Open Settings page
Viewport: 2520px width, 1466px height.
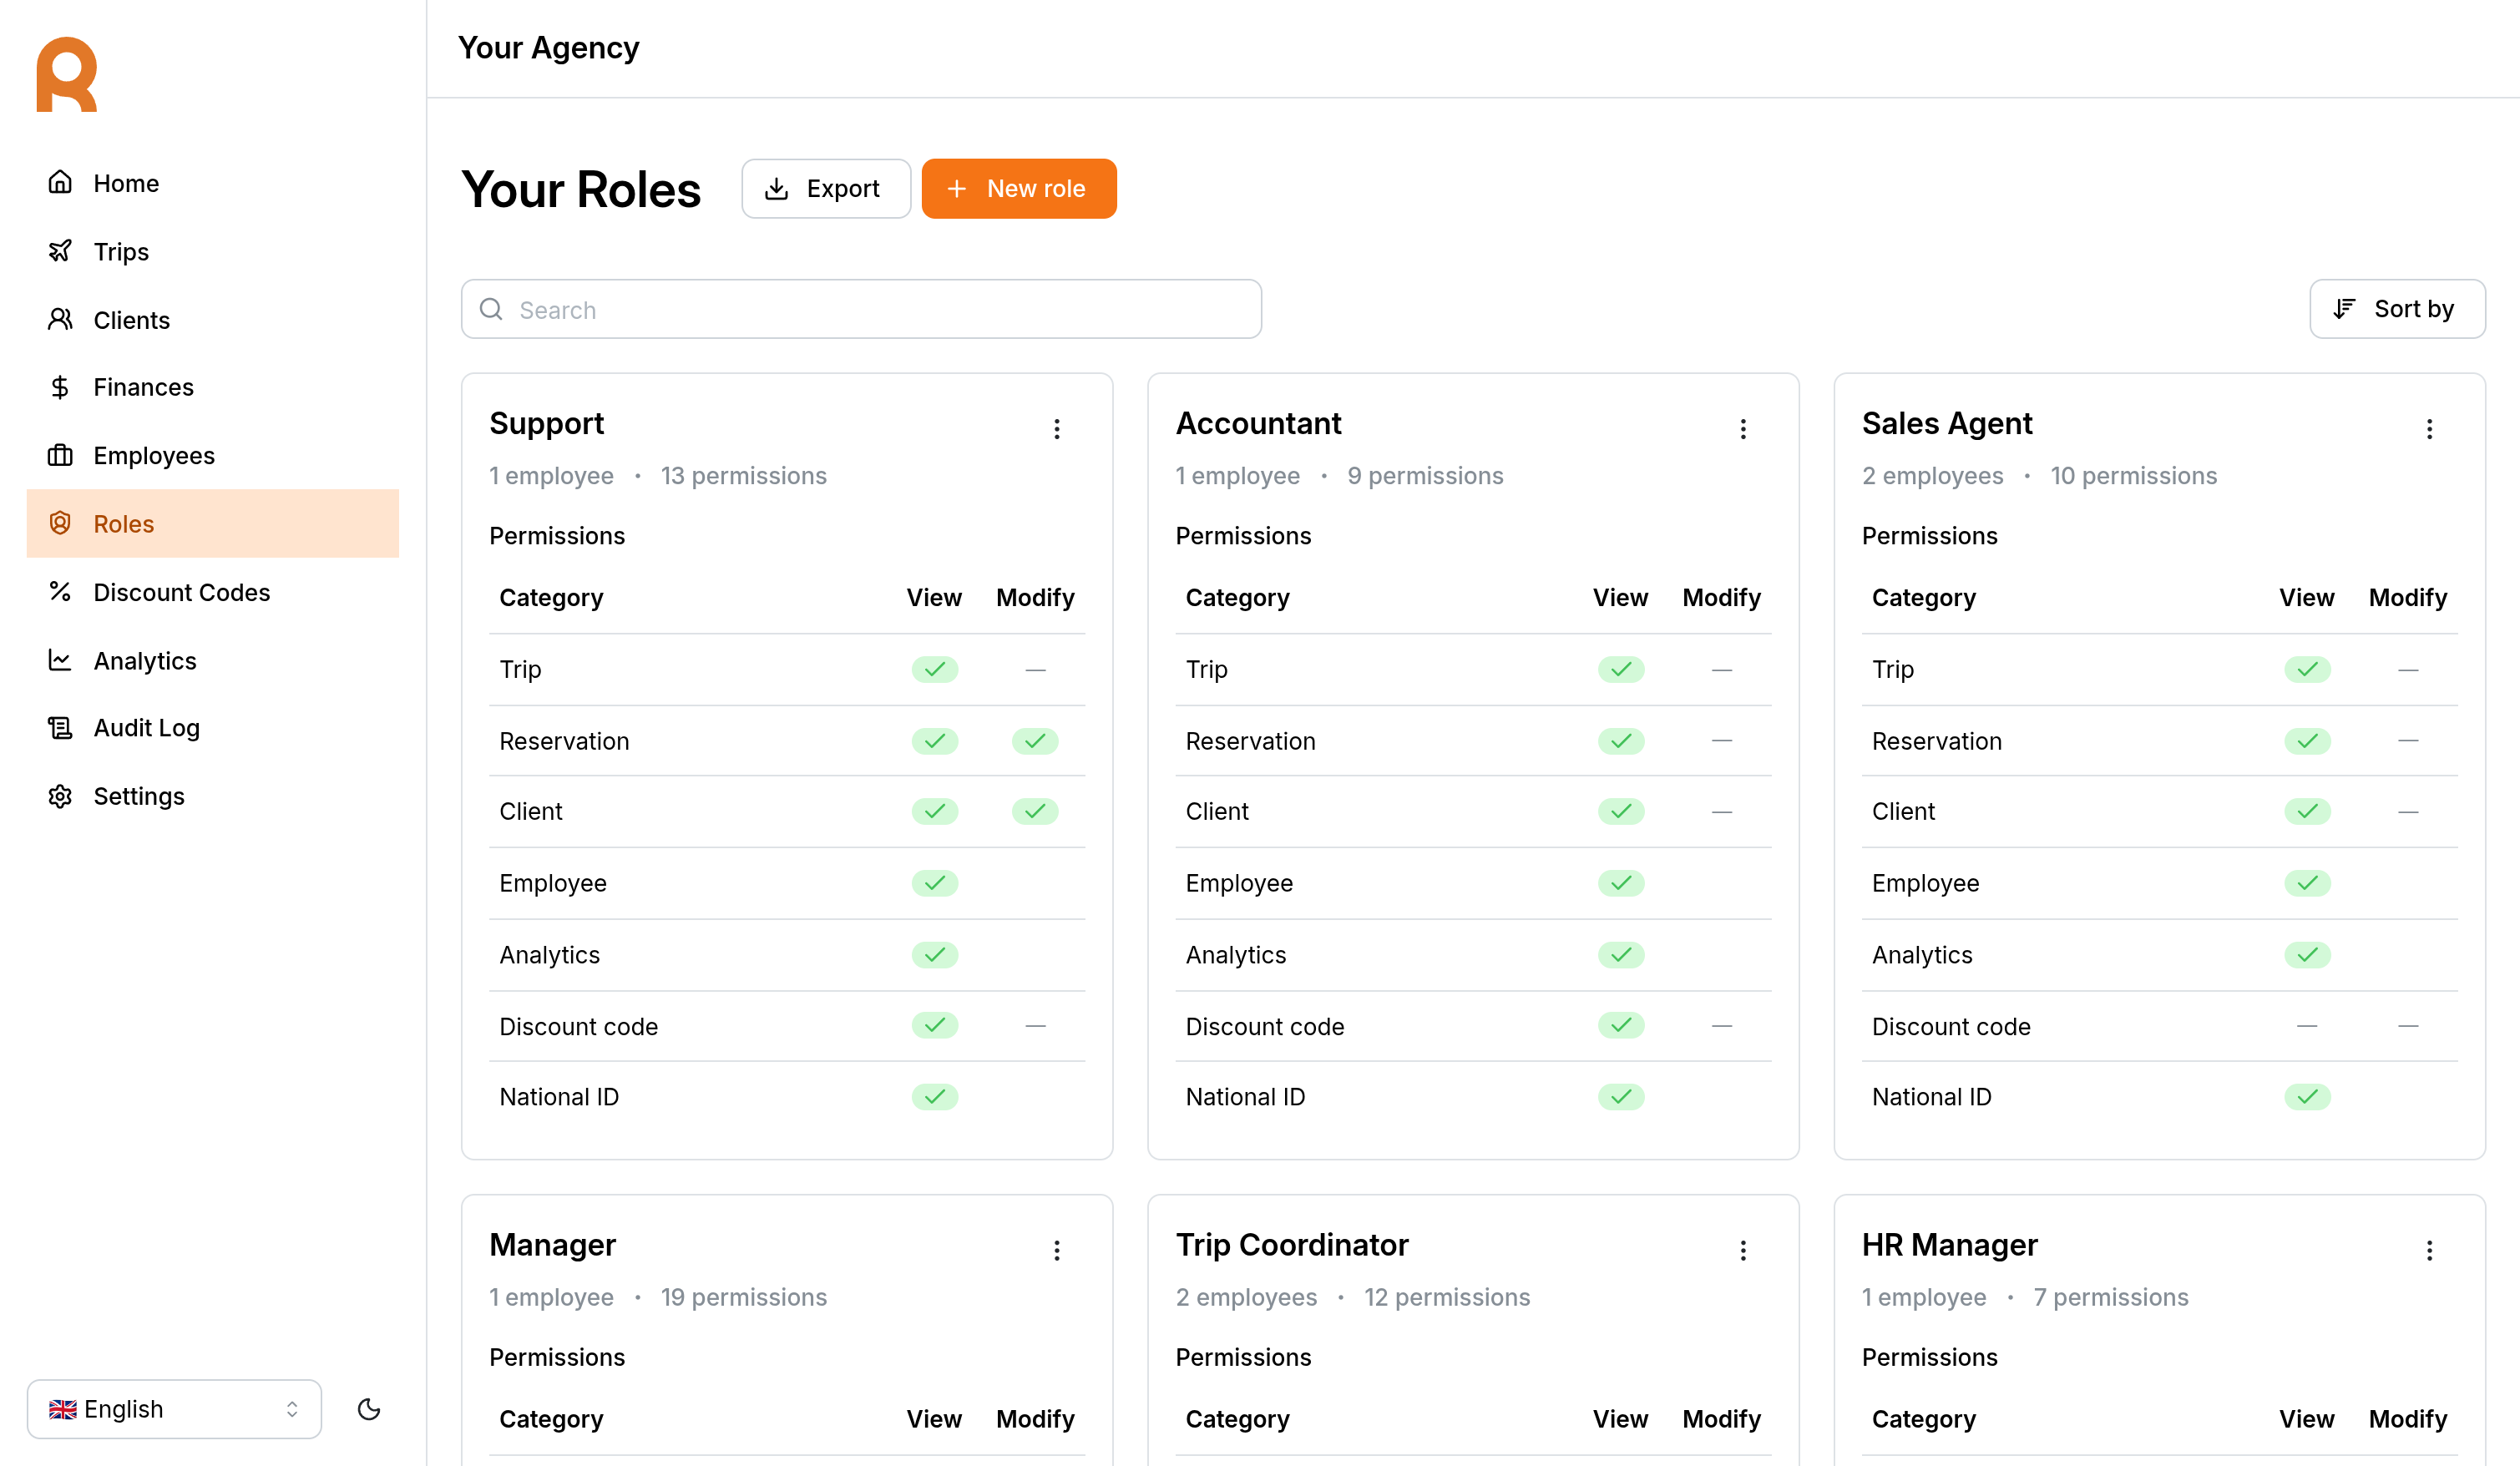[213, 796]
